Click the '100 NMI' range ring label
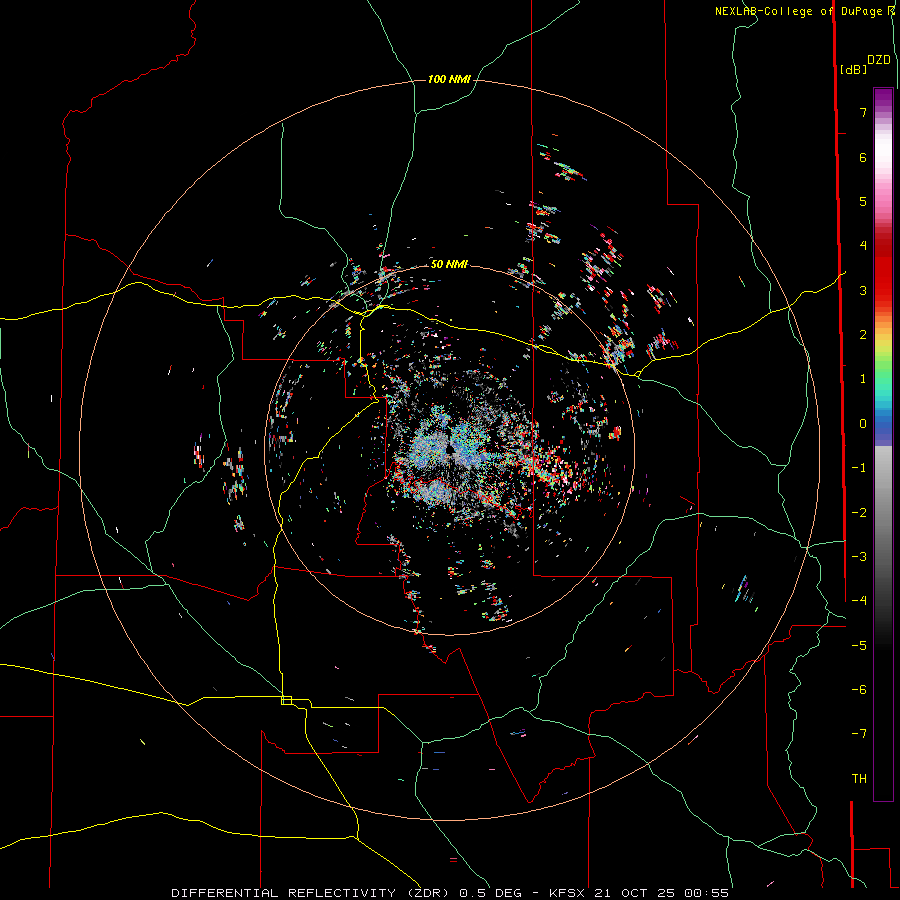The height and width of the screenshot is (900, 900). point(449,79)
